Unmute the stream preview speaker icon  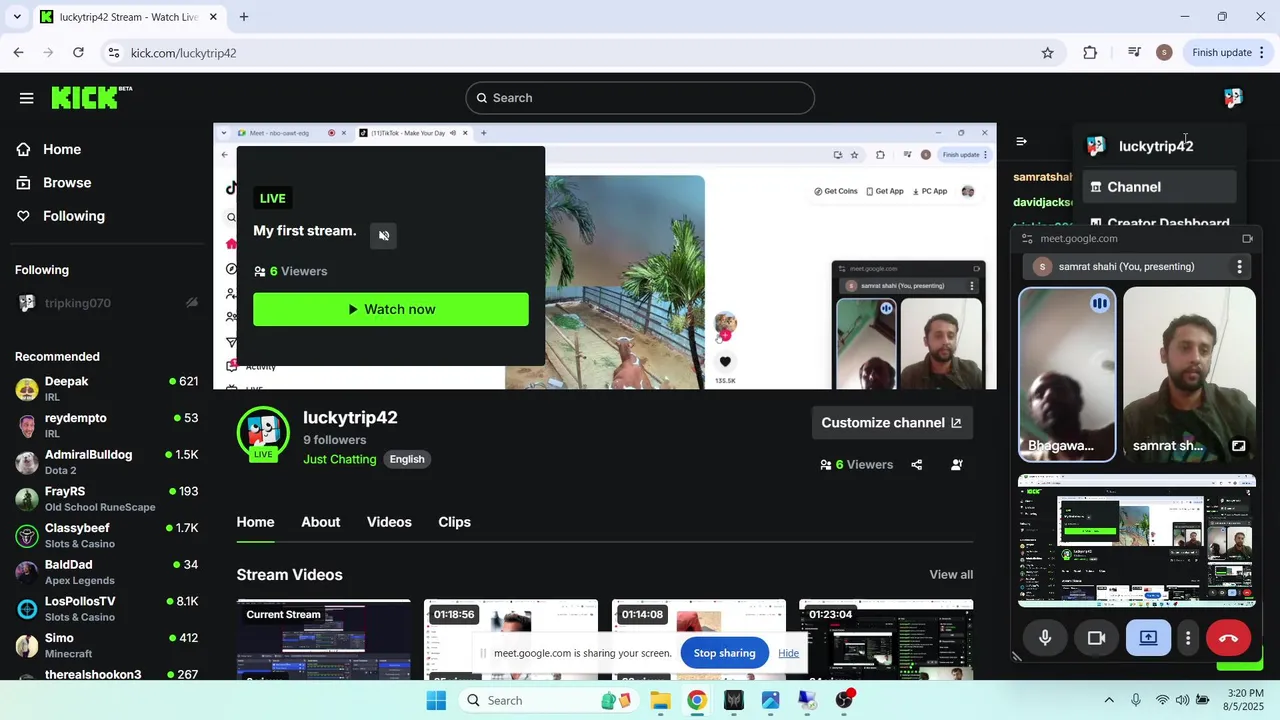[384, 236]
